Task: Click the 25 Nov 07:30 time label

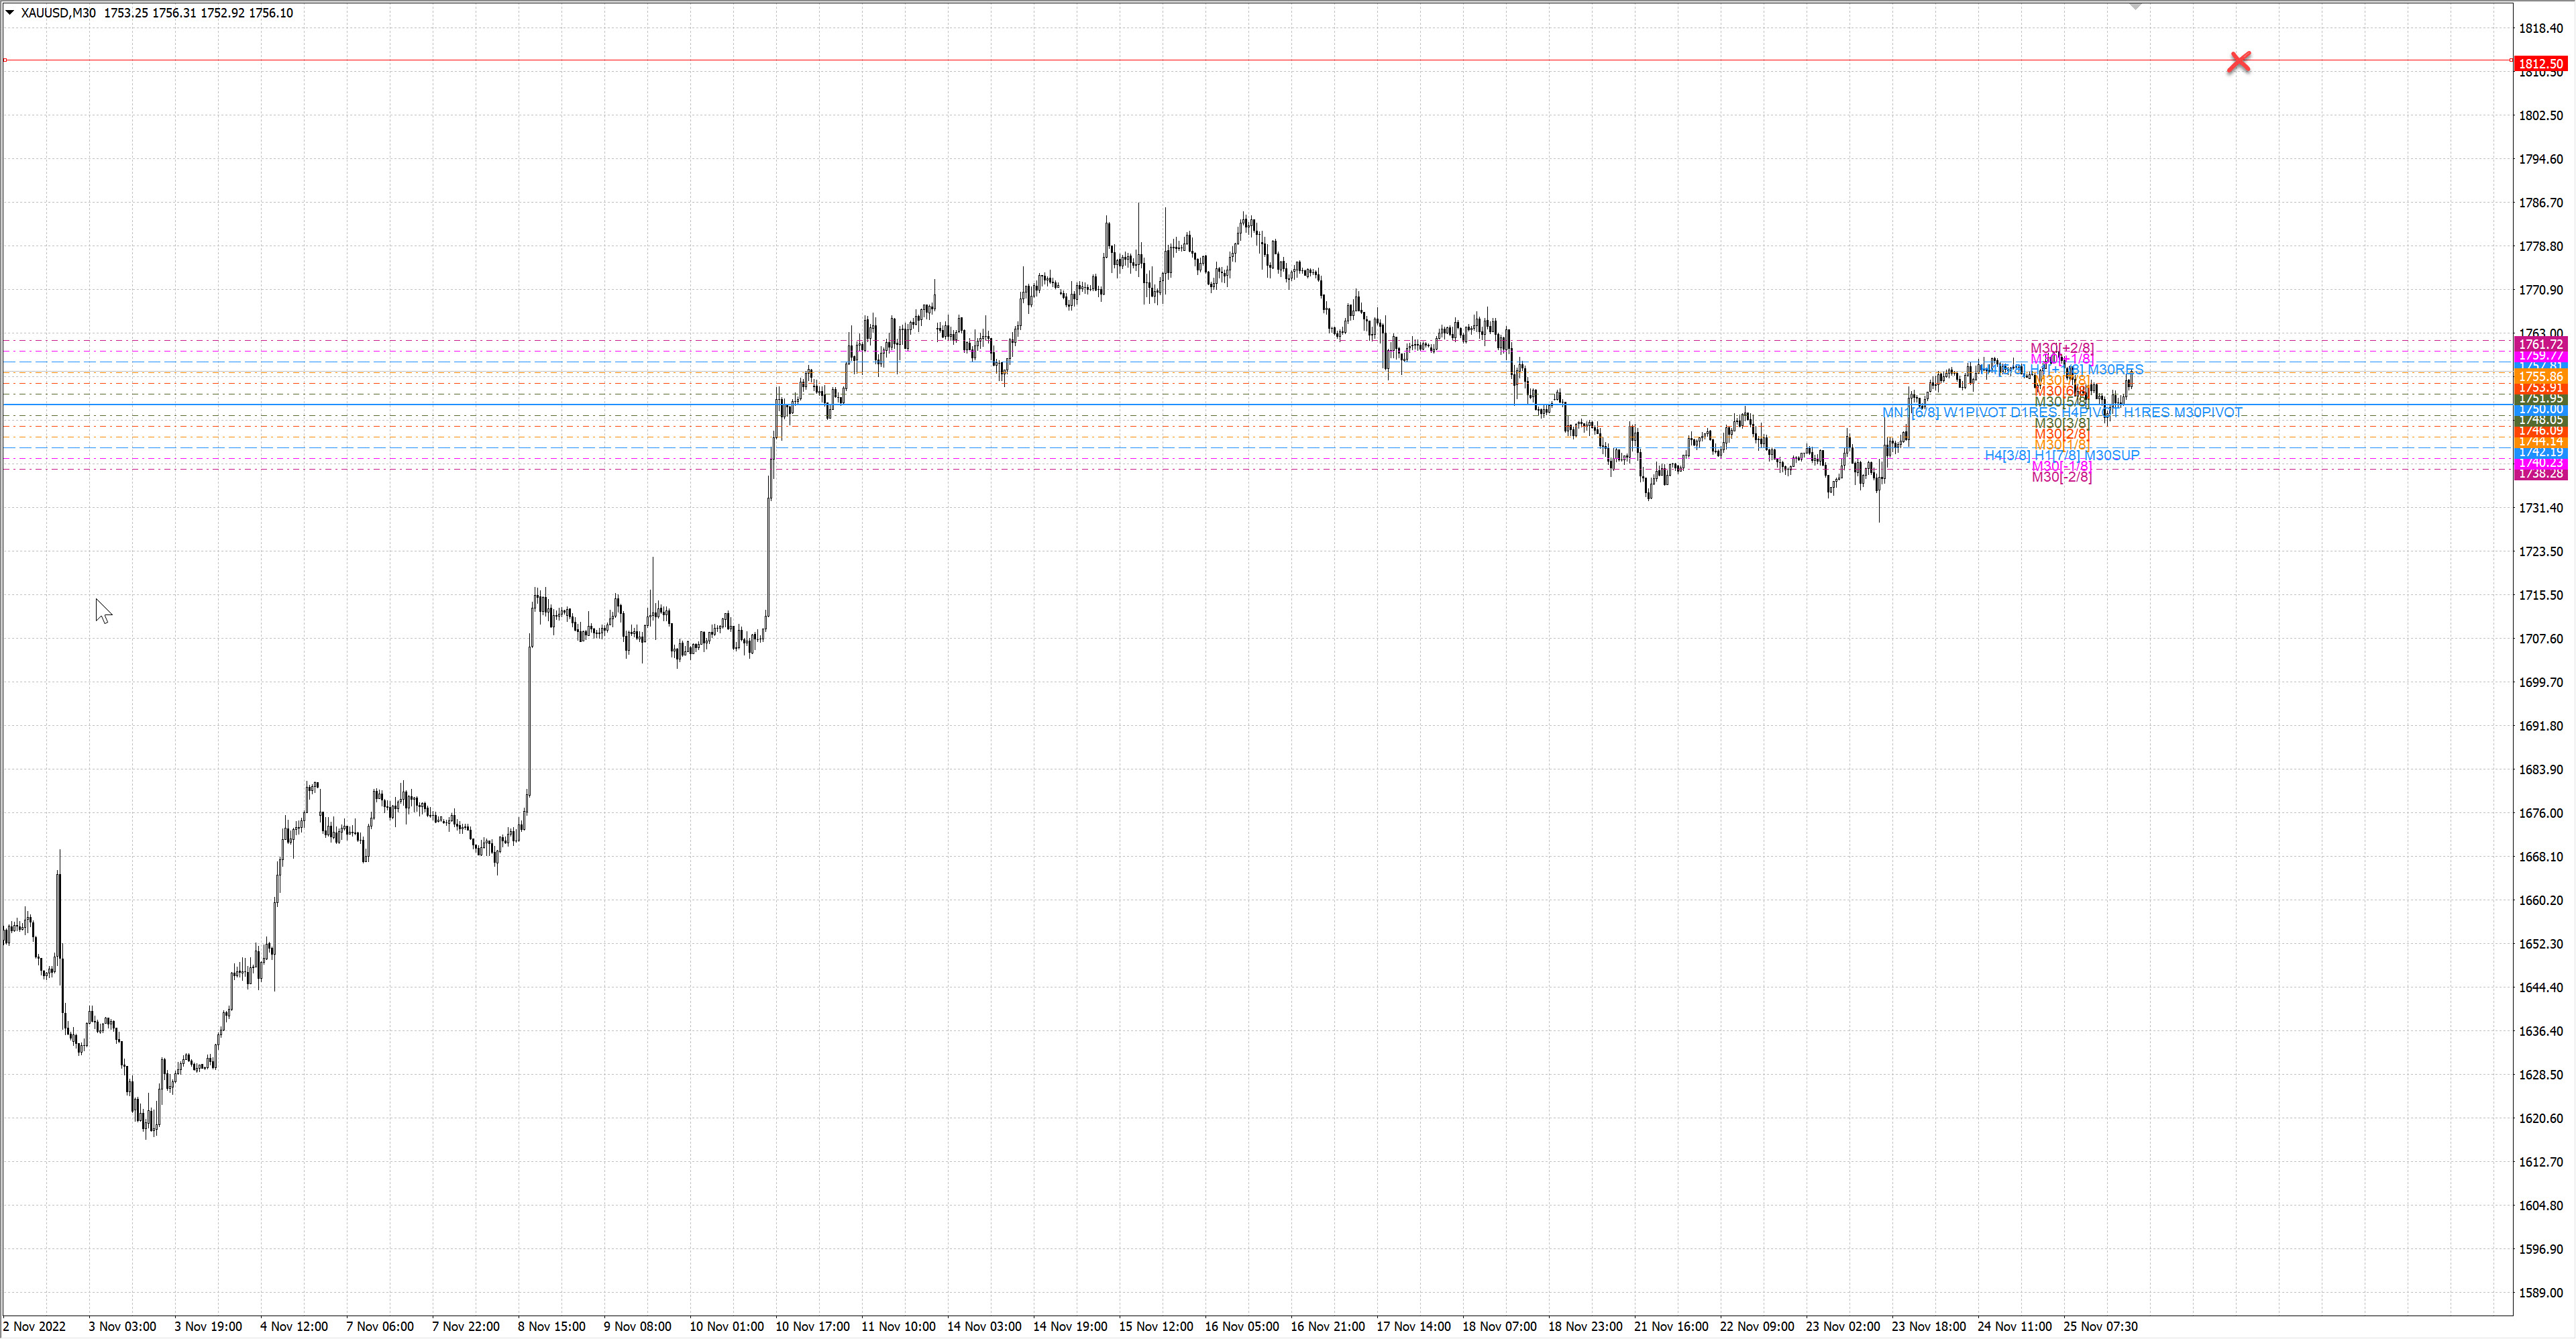Action: (x=2100, y=1326)
